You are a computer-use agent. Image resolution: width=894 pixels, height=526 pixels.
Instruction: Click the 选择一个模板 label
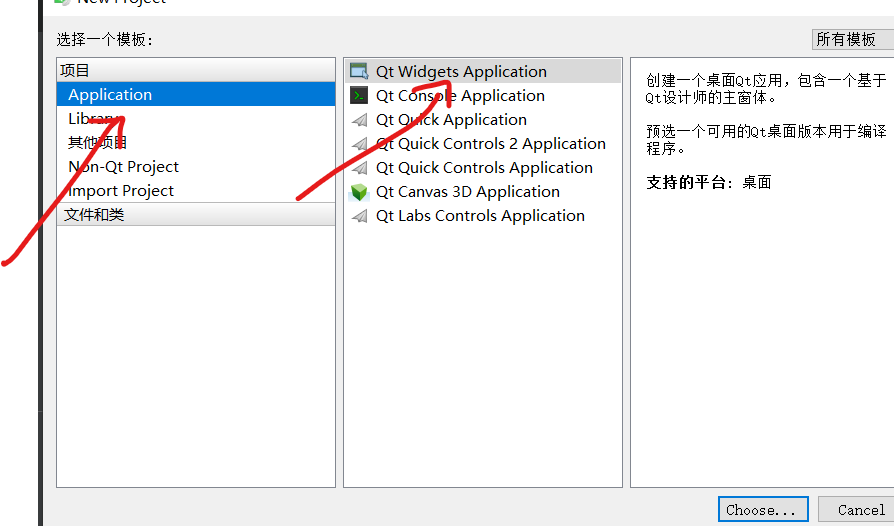coord(105,39)
